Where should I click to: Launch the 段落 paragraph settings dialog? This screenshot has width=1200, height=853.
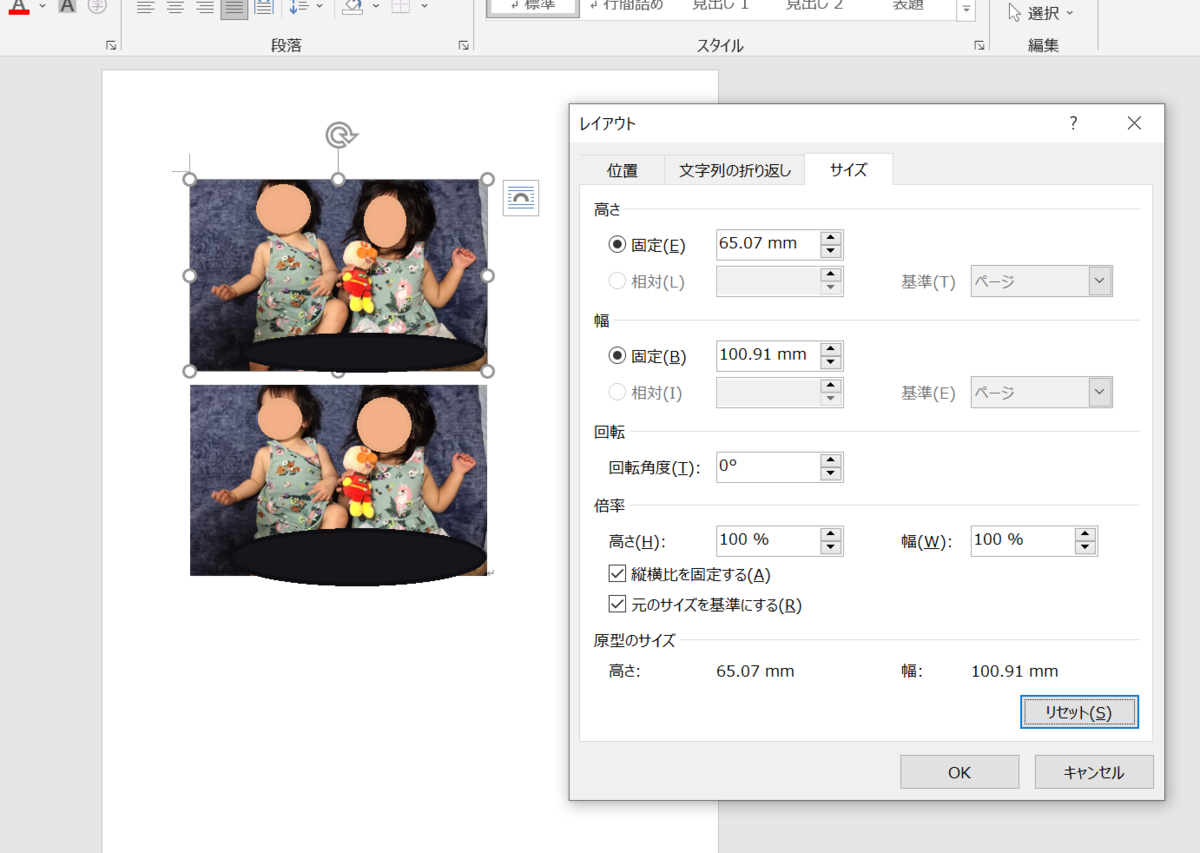click(463, 46)
